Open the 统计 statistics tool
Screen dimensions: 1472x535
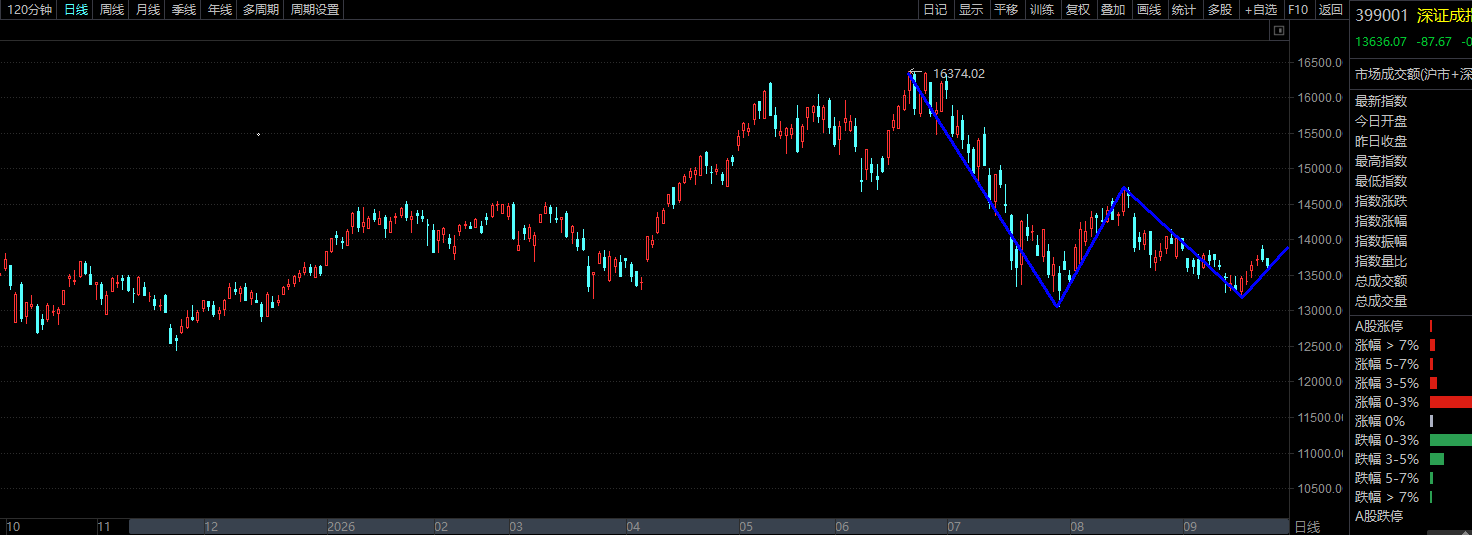click(x=1184, y=10)
